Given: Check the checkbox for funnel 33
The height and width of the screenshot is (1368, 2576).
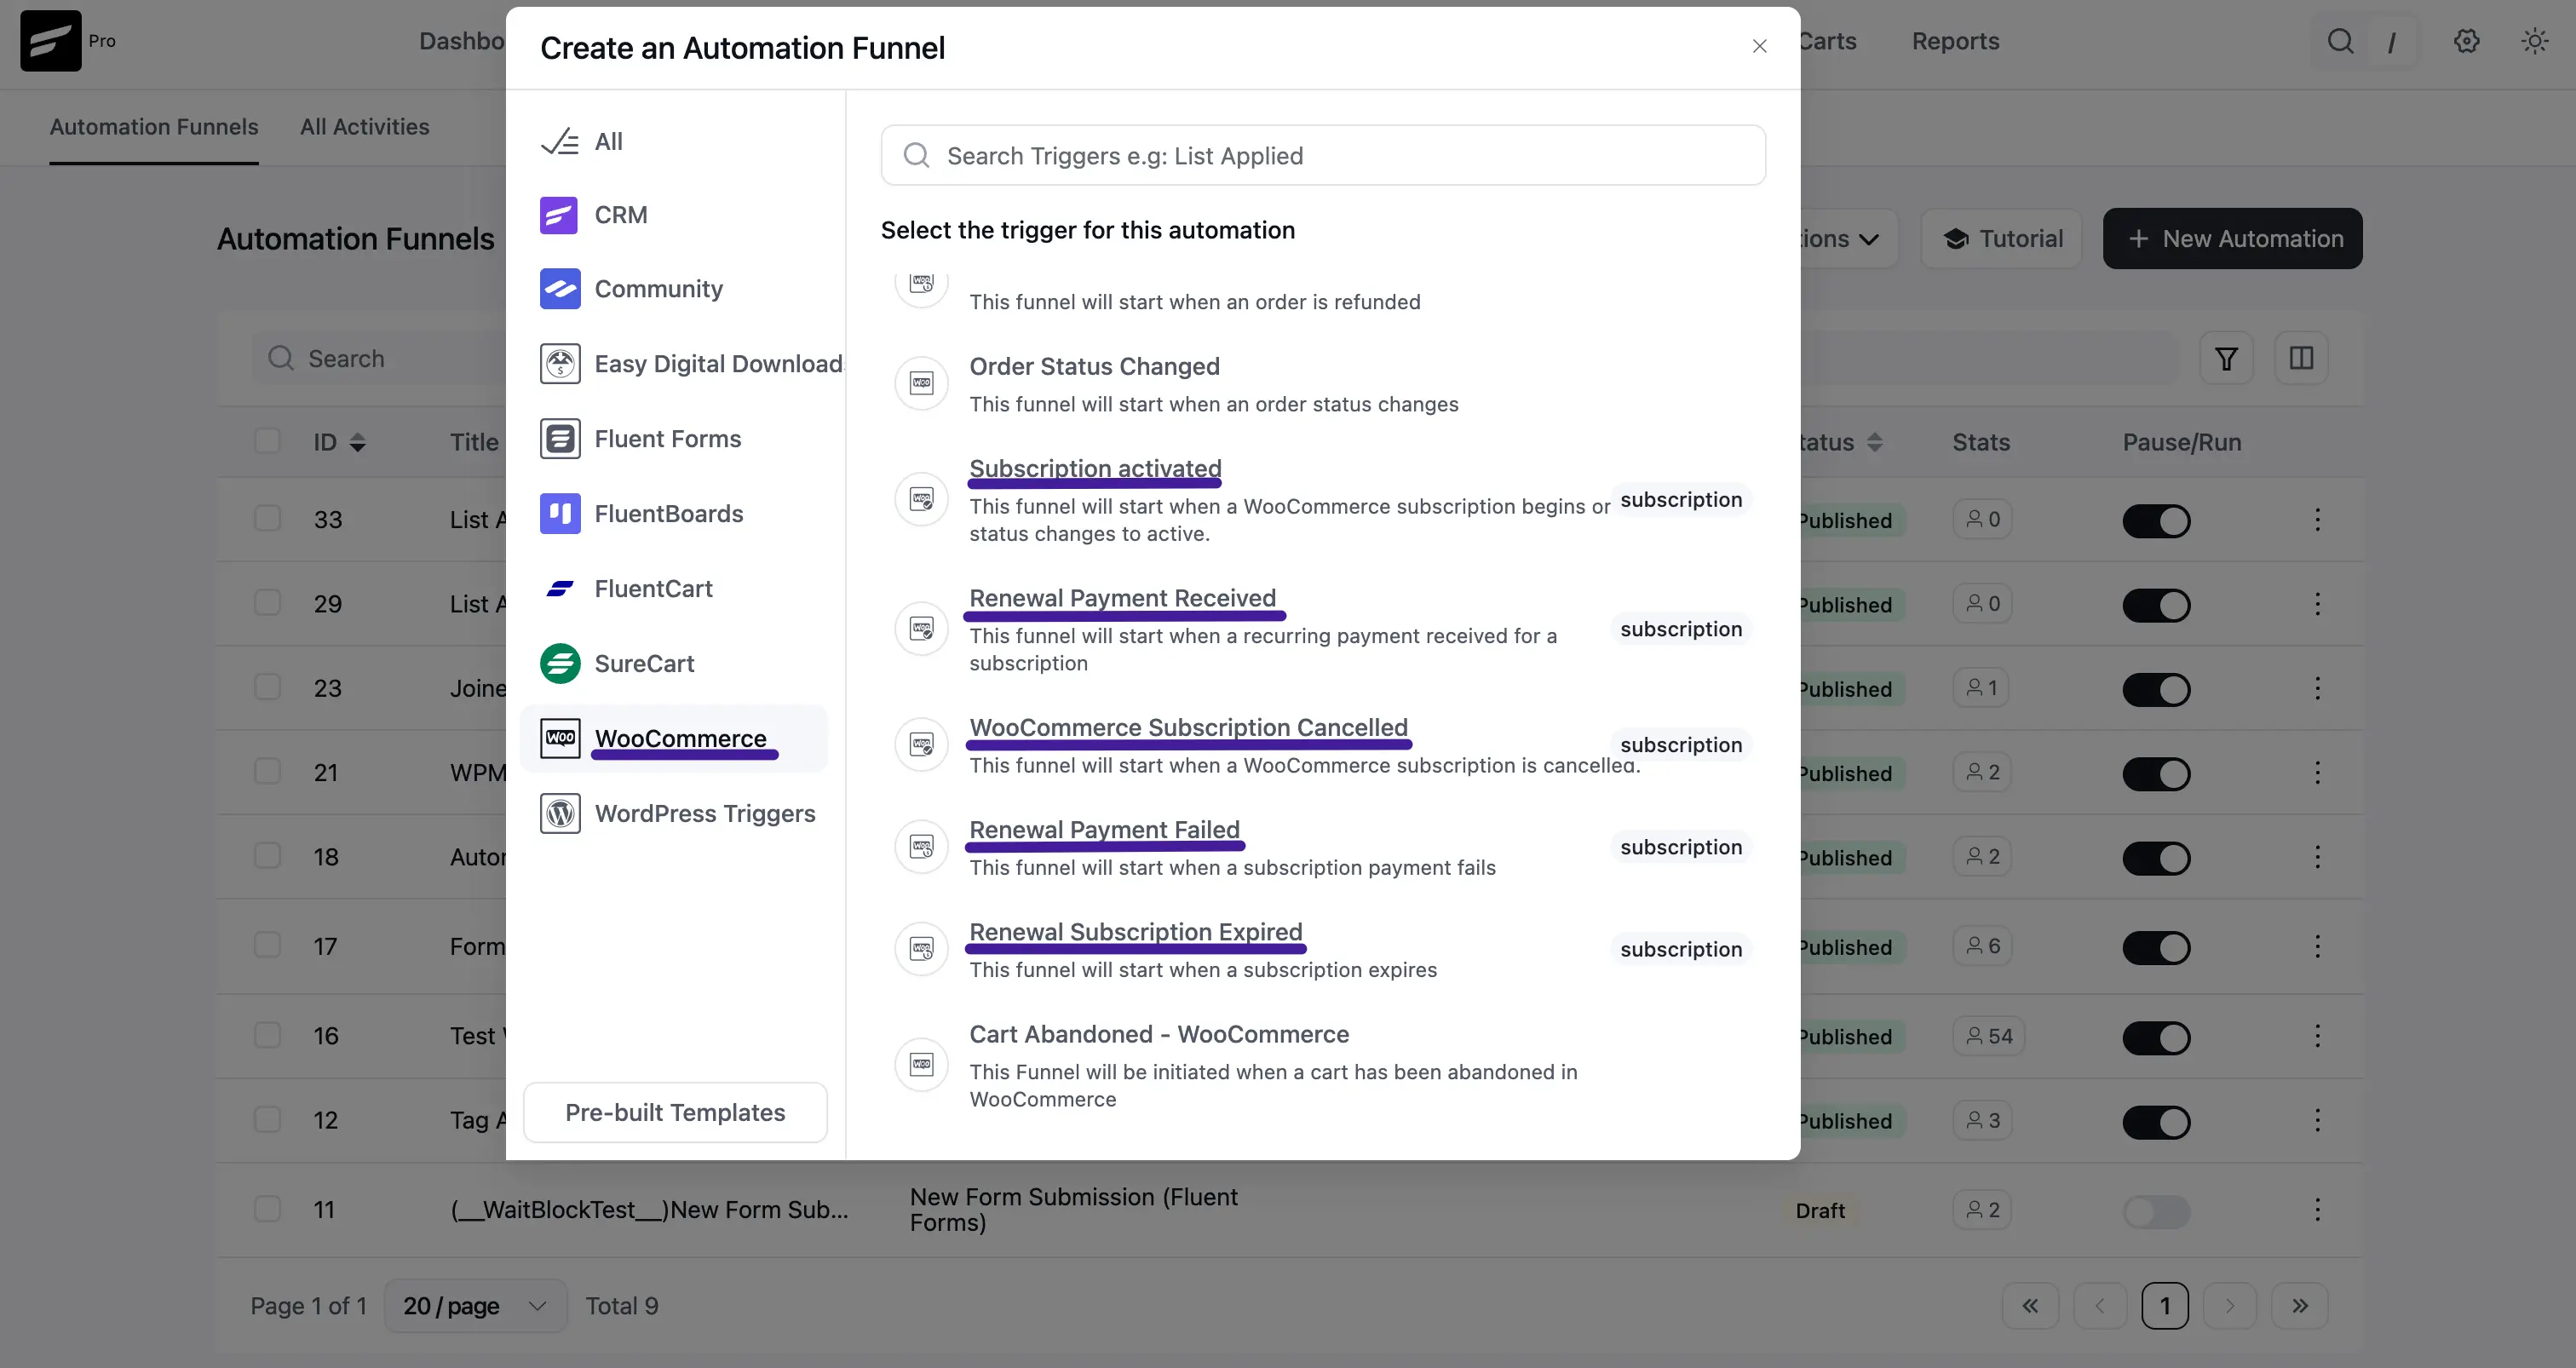Looking at the screenshot, I should (x=267, y=518).
